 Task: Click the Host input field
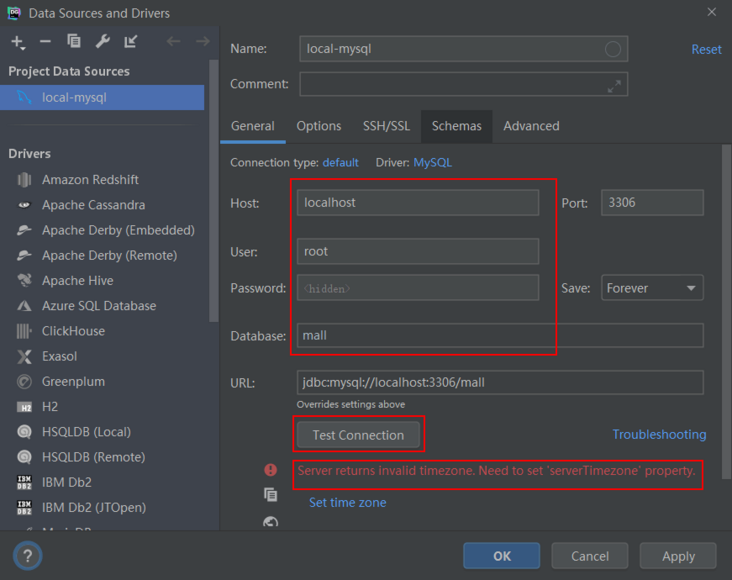[417, 202]
